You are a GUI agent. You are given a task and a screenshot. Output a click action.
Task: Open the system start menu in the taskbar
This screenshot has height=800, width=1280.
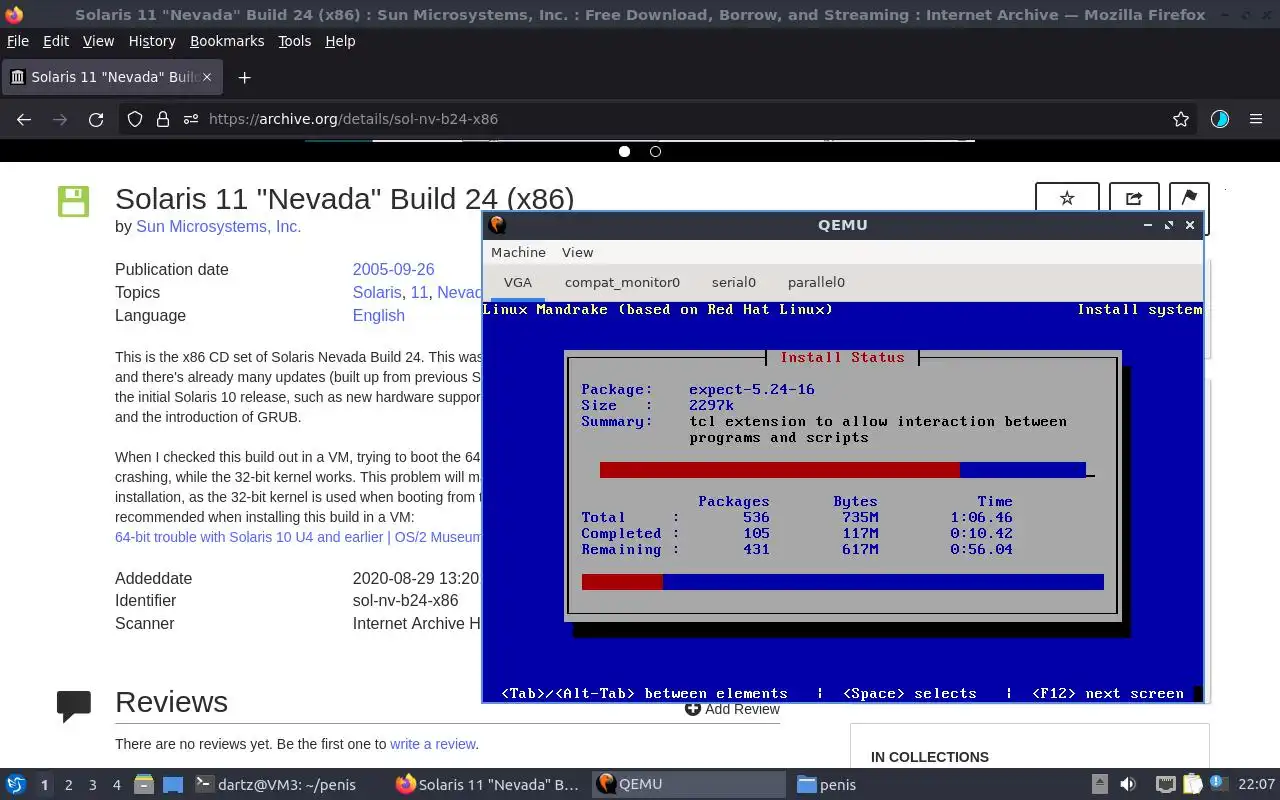coord(16,785)
